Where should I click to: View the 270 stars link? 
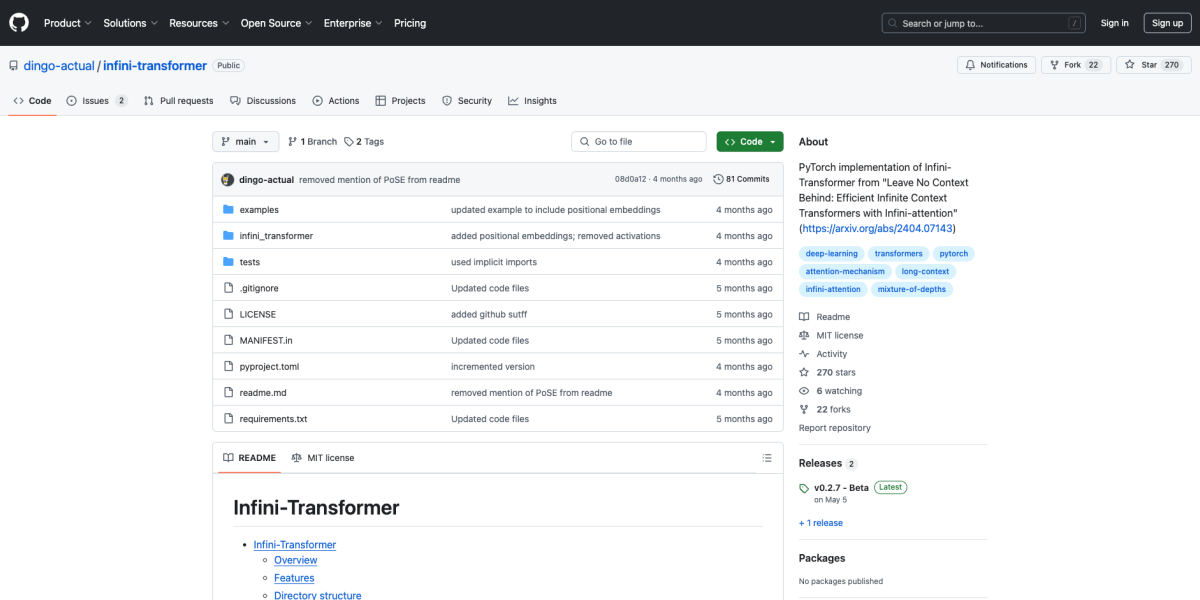coord(827,372)
